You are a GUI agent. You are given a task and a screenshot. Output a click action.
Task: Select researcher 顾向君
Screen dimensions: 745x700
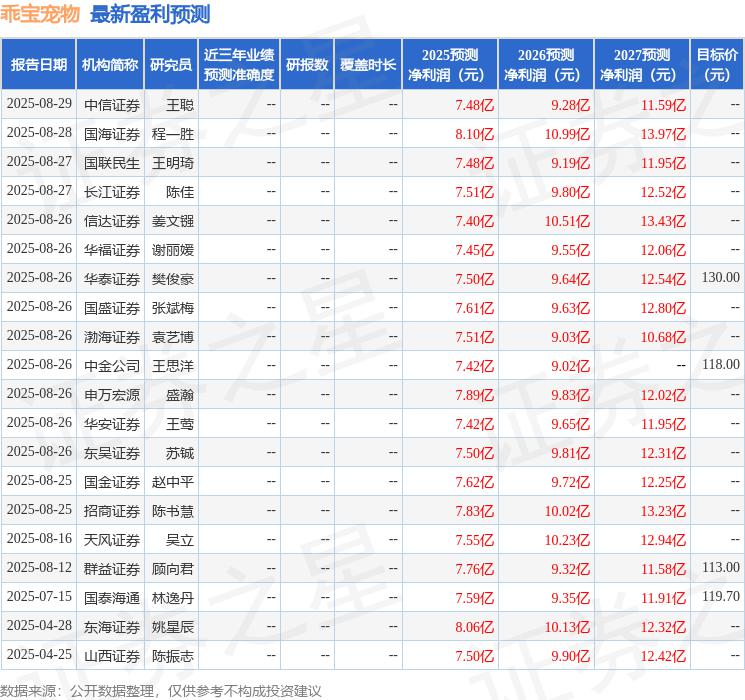pos(172,569)
